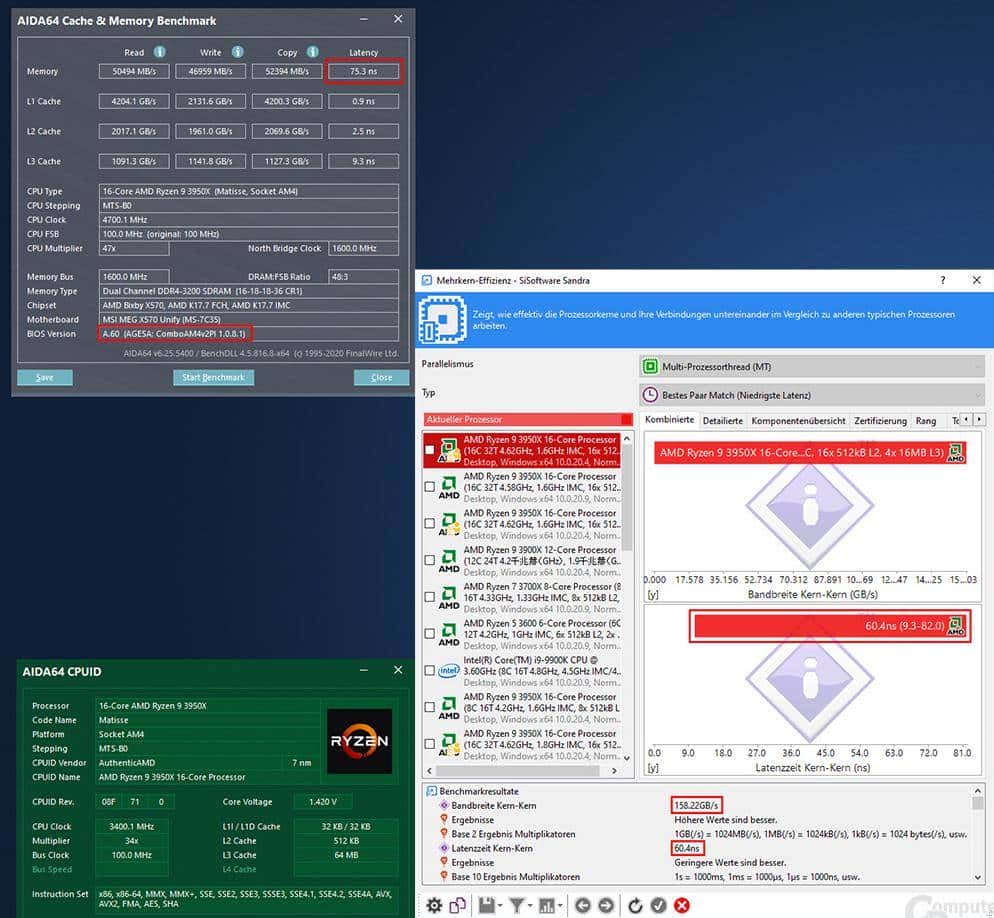Go forward with the right arrow icon

click(x=606, y=905)
